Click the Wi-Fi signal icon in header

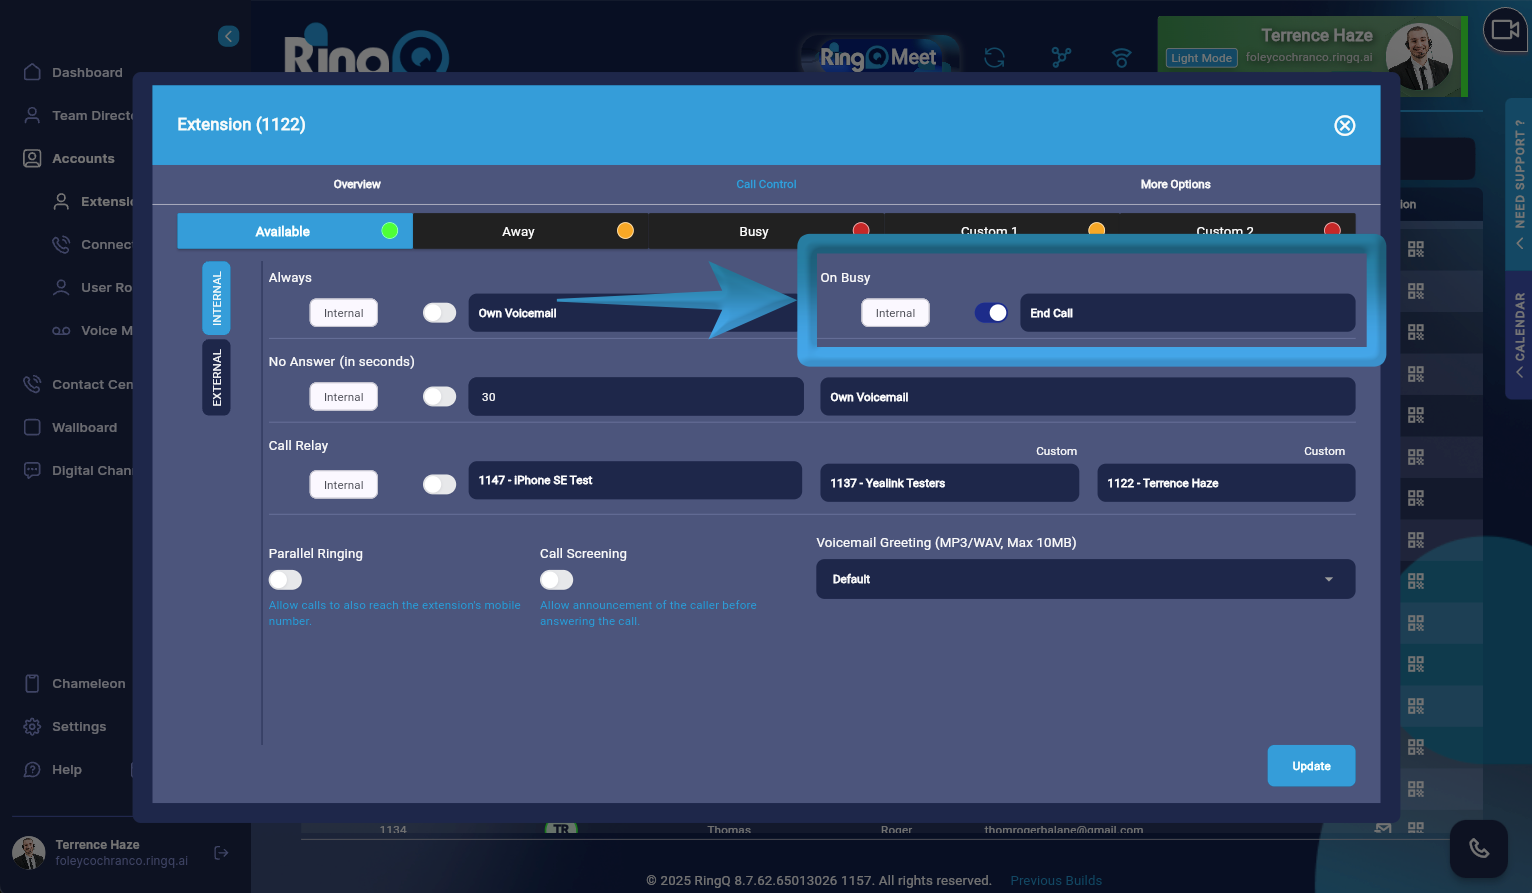[x=1121, y=58]
